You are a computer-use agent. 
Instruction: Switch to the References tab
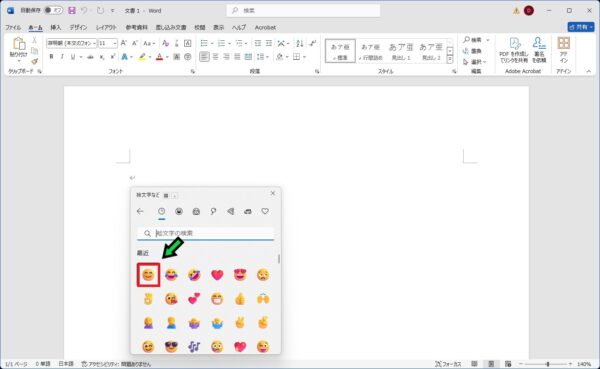136,27
